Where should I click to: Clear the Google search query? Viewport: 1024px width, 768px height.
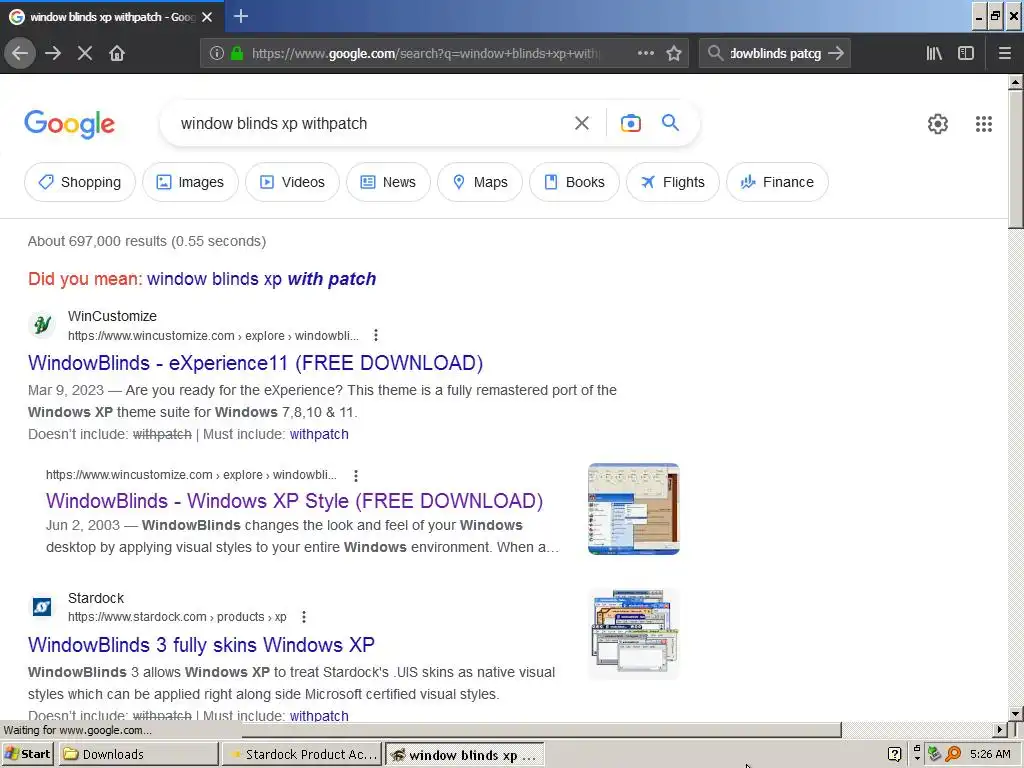pyautogui.click(x=582, y=123)
